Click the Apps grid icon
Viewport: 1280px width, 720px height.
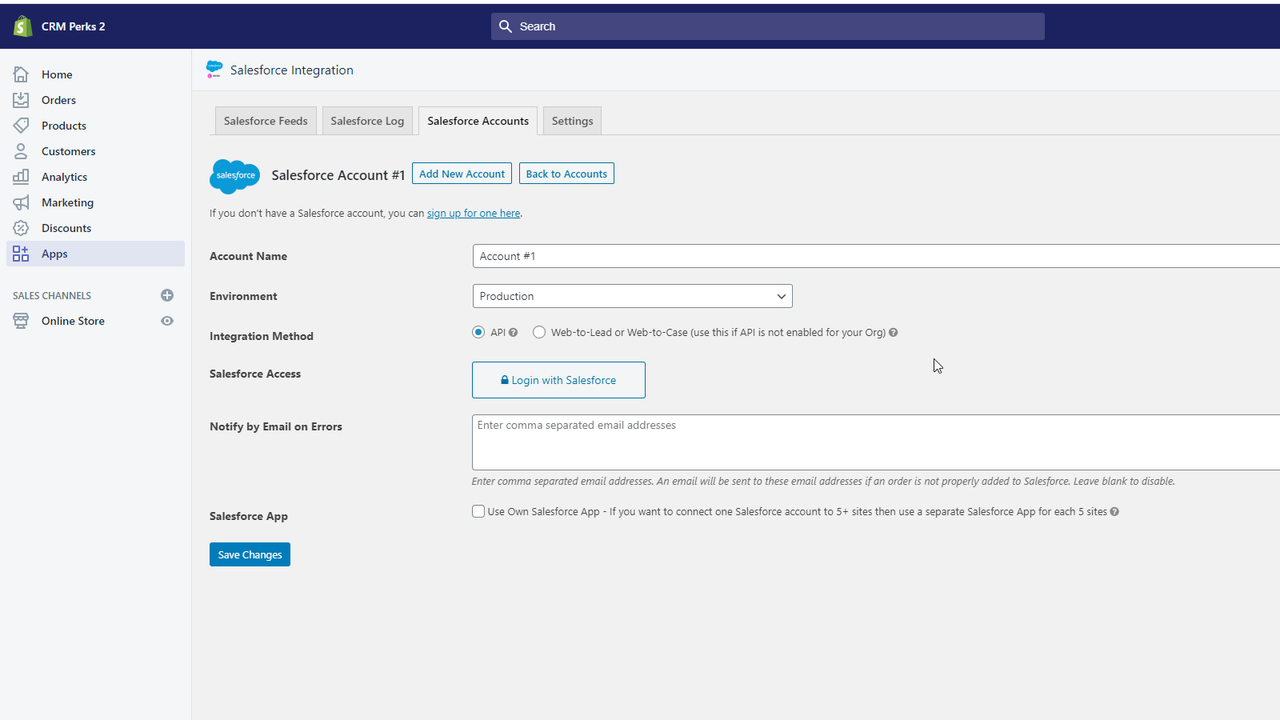pyautogui.click(x=20, y=253)
